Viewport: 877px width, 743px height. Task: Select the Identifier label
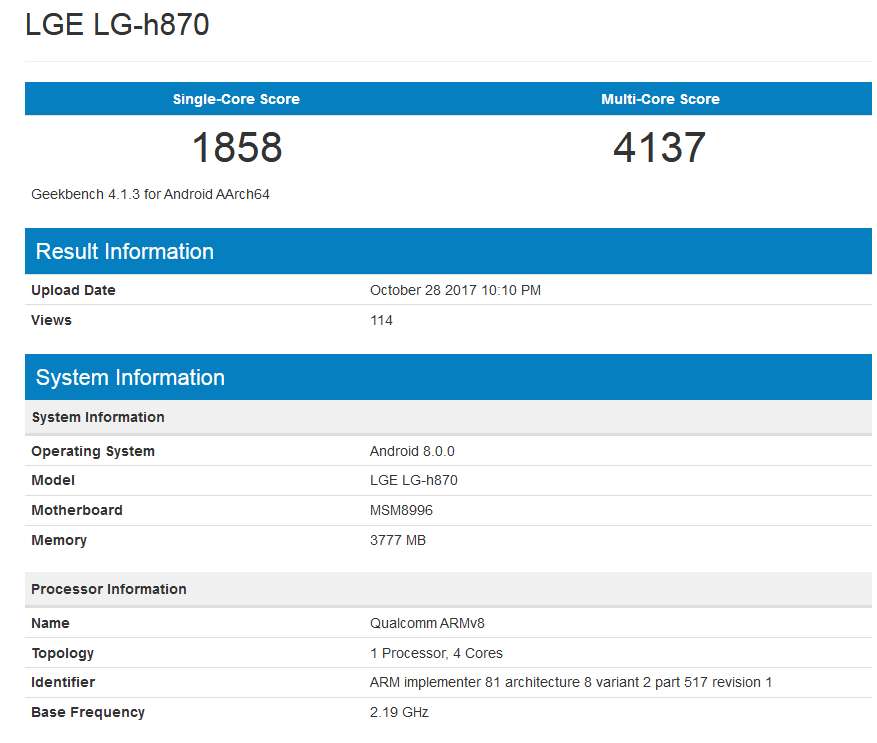coord(63,683)
